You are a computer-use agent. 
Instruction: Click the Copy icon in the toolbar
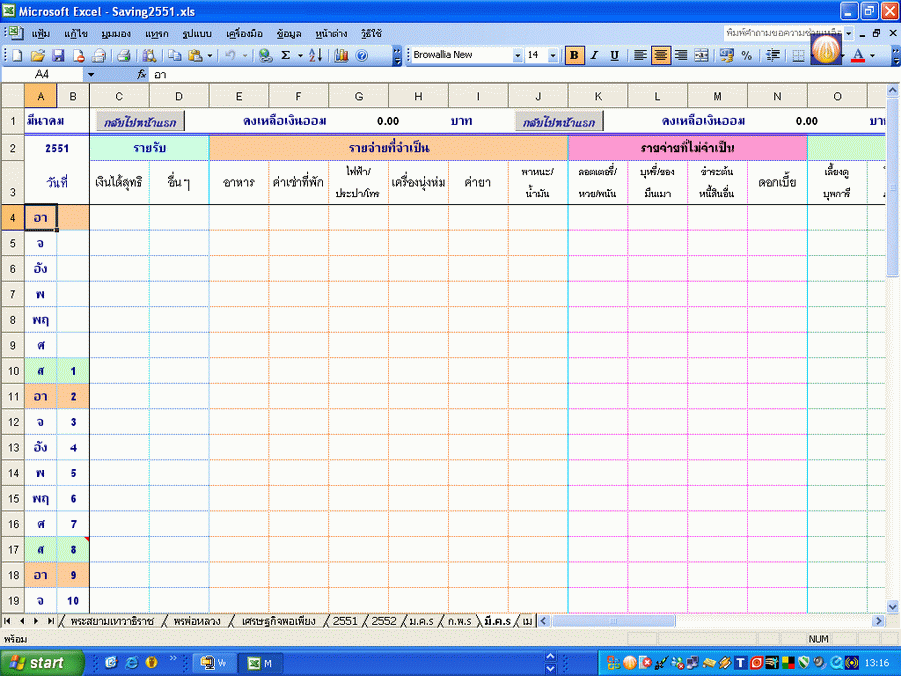tap(175, 56)
